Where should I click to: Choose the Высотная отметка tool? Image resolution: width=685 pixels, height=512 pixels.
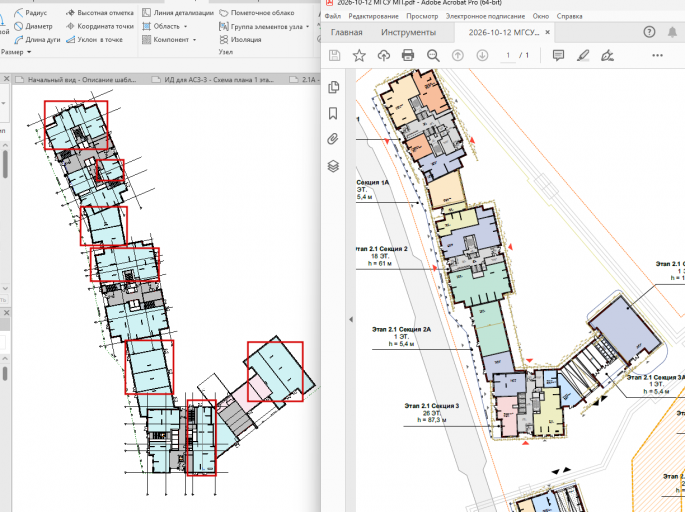point(100,13)
